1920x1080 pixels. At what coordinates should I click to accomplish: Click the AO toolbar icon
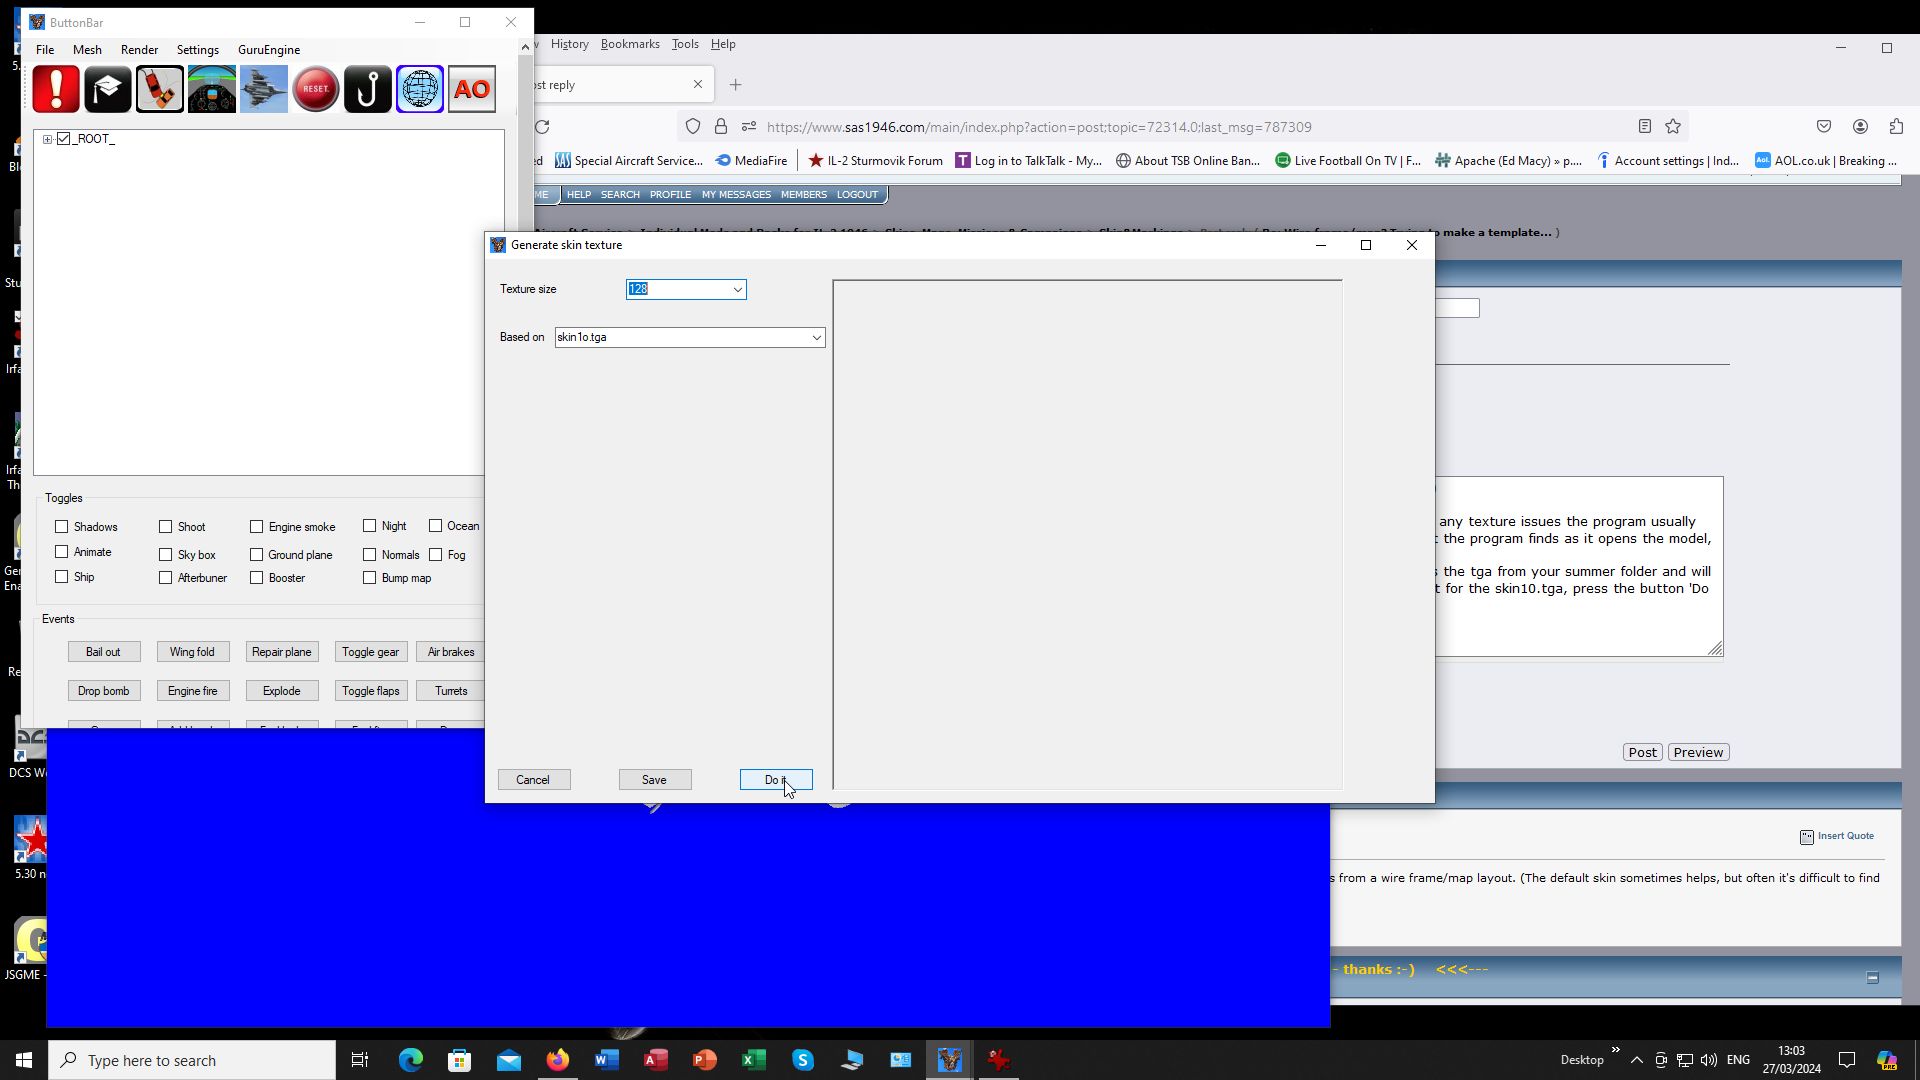tap(472, 89)
